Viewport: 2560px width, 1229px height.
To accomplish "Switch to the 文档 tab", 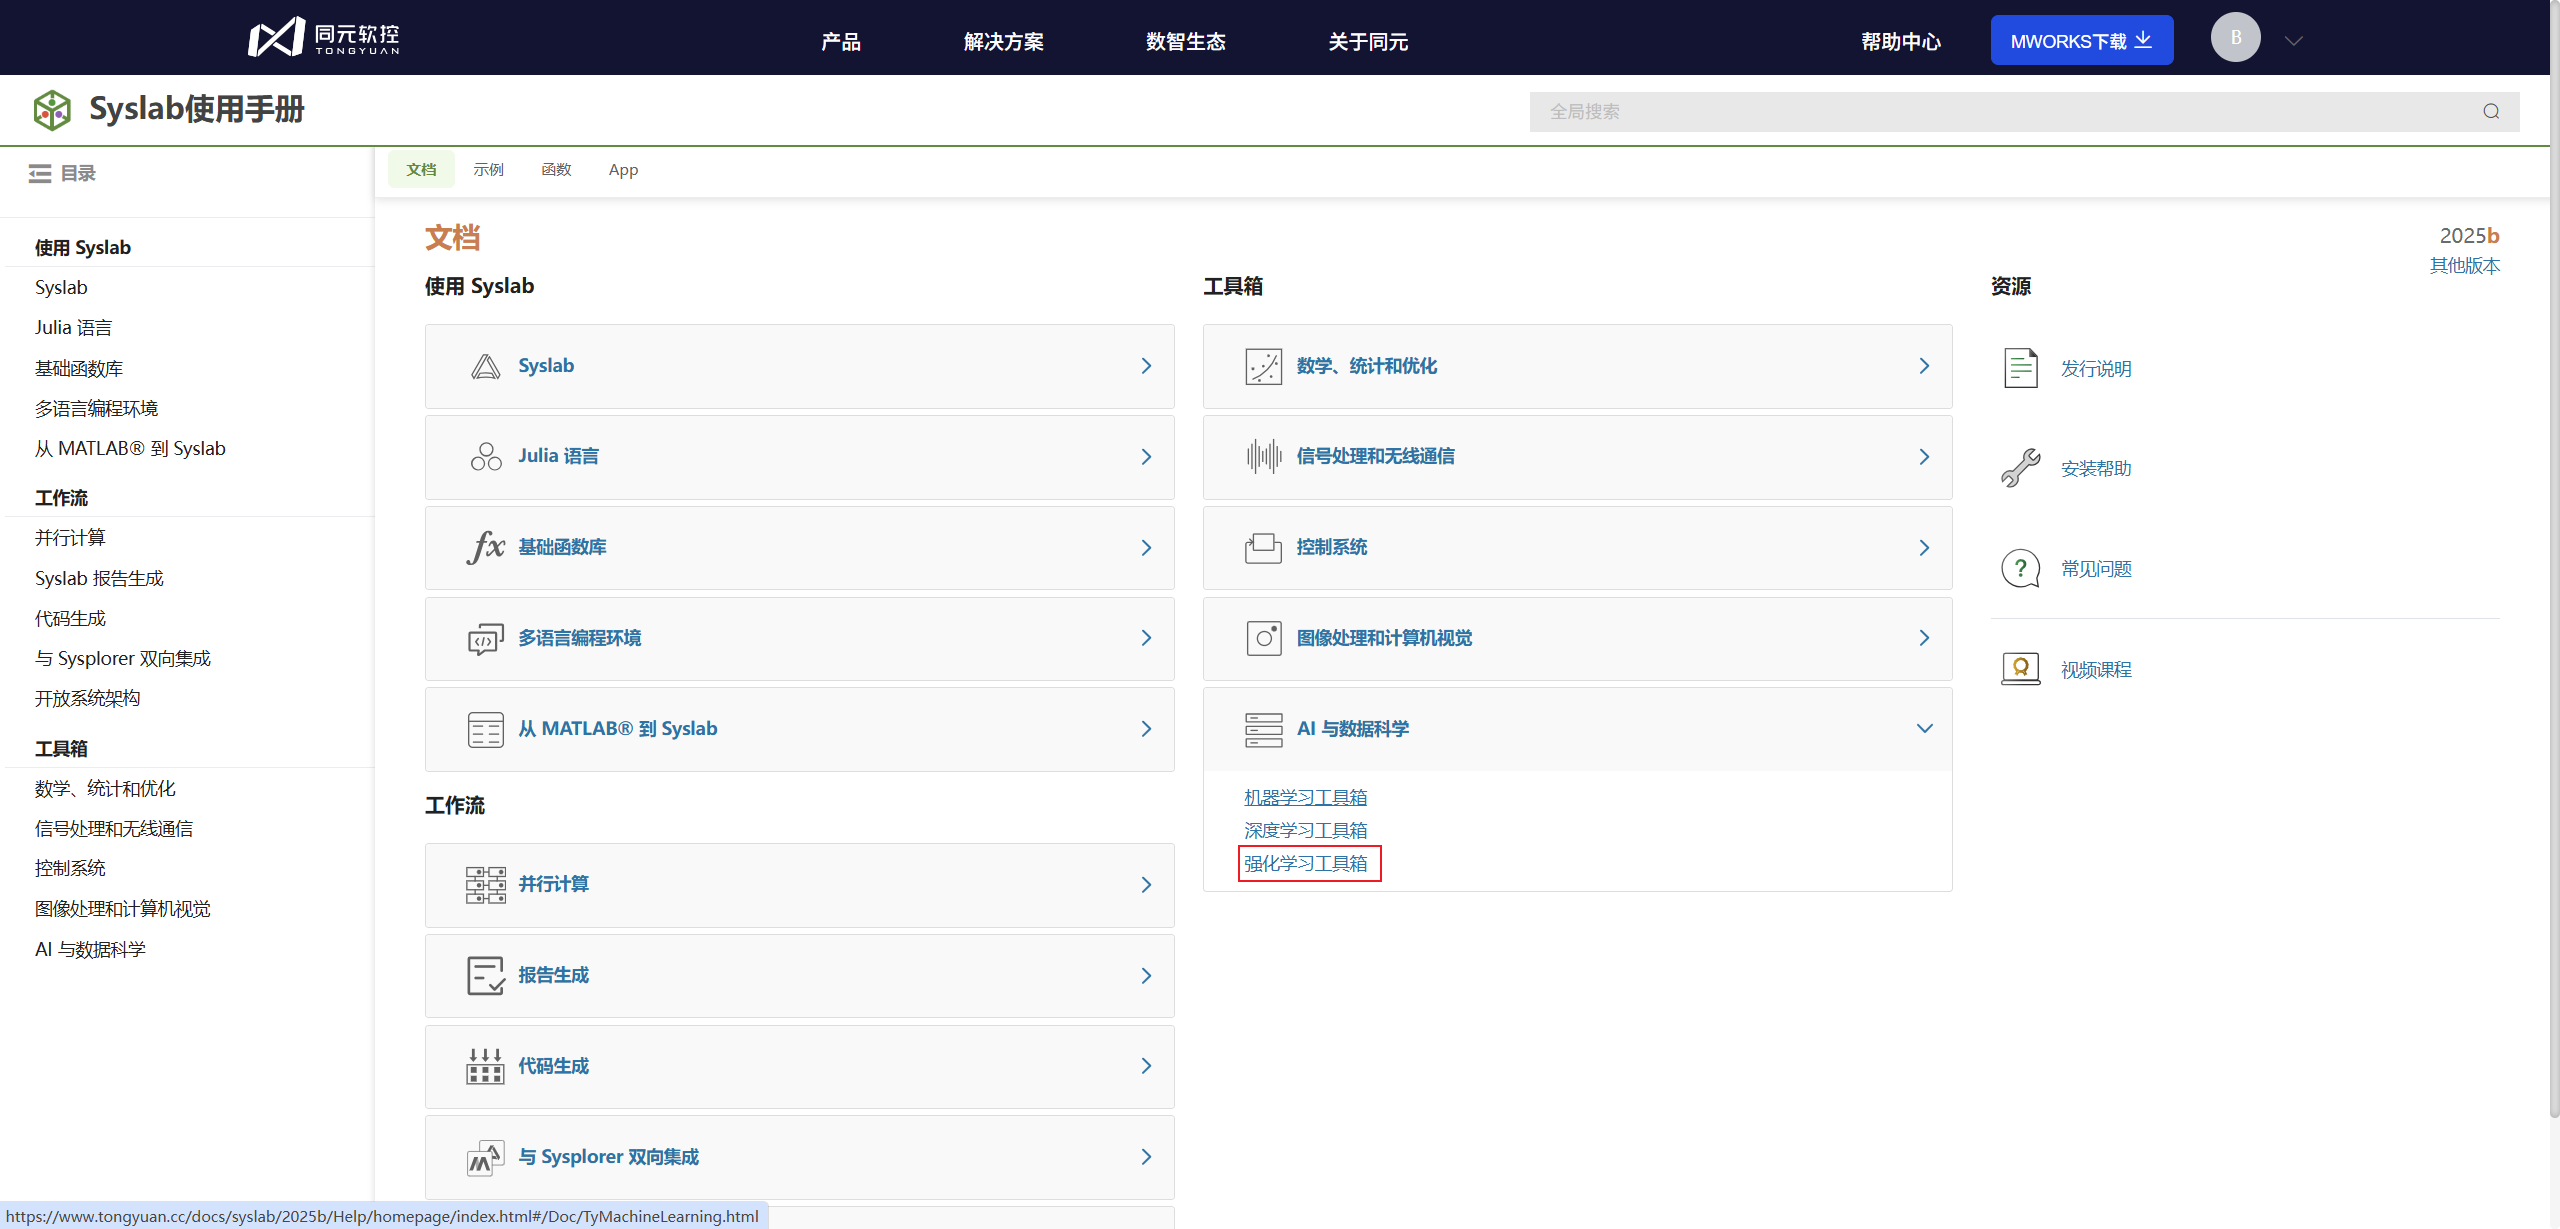I will coord(421,170).
